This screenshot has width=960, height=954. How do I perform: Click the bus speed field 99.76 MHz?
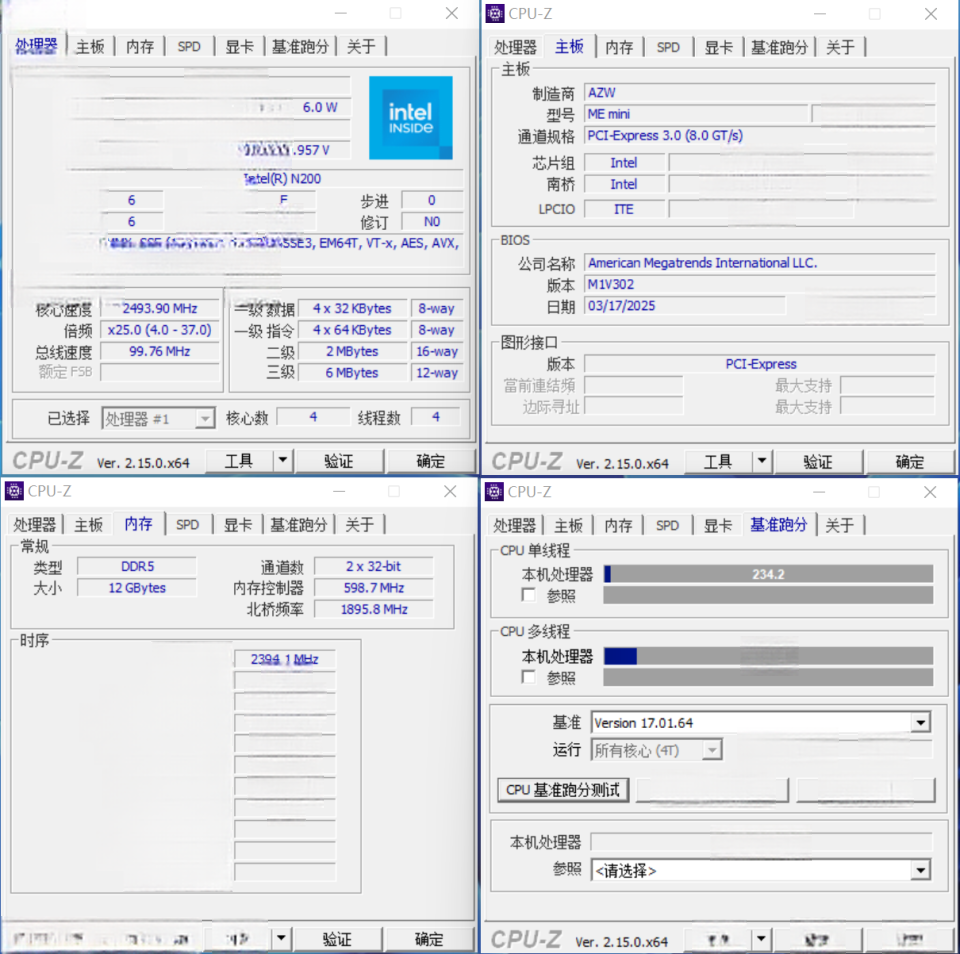coord(160,351)
